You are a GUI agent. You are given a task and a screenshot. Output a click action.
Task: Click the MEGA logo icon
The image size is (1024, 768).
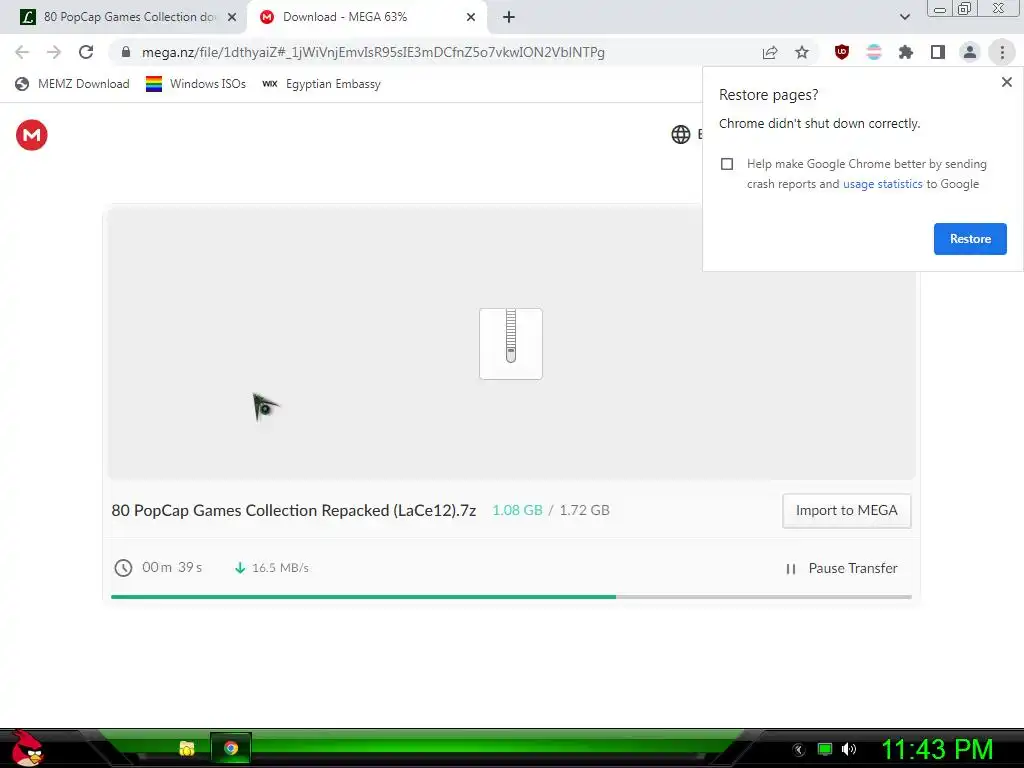tap(31, 135)
